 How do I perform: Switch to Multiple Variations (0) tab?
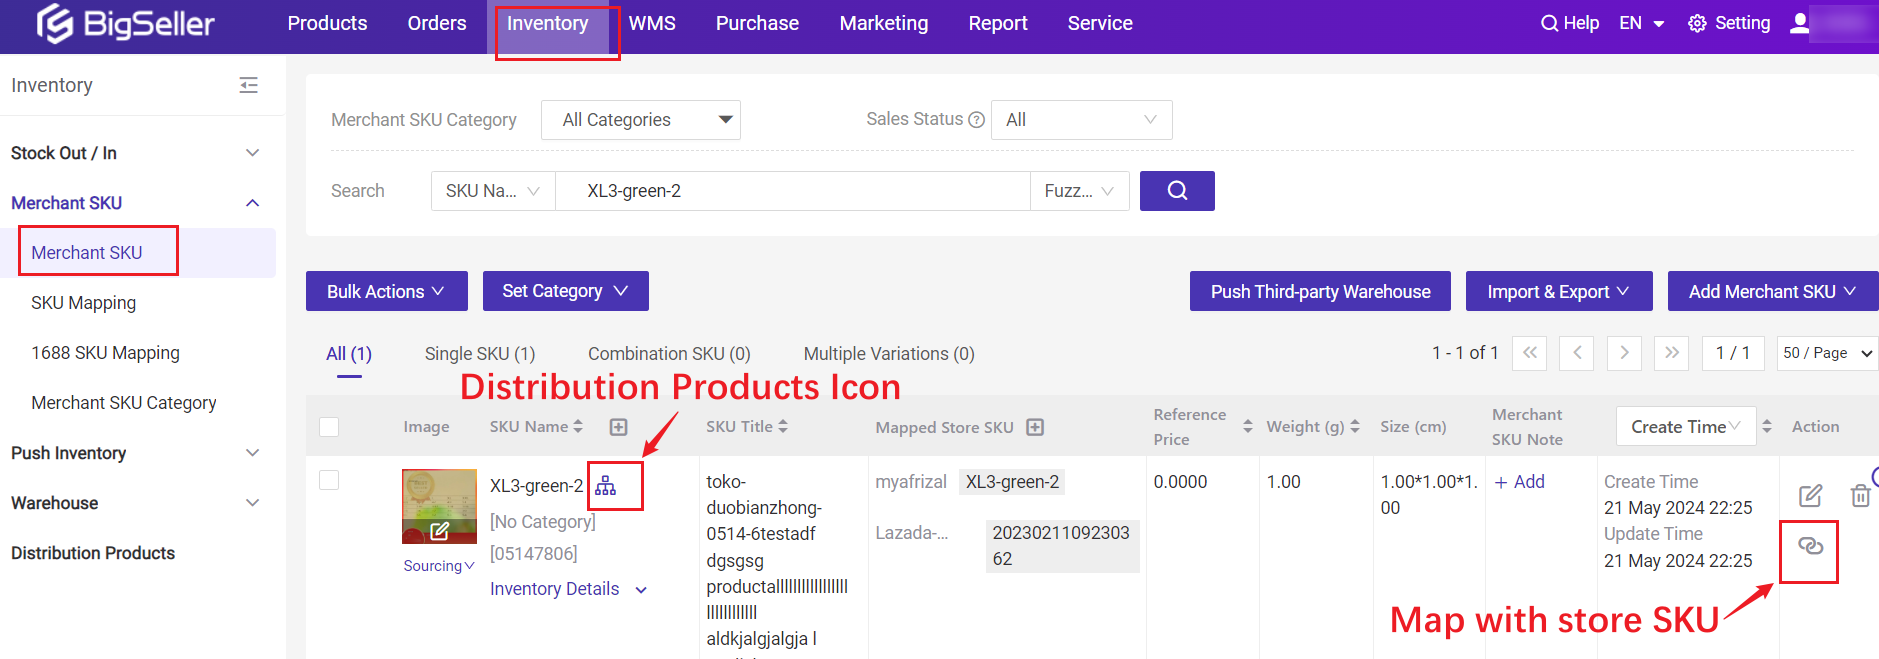pos(889,354)
